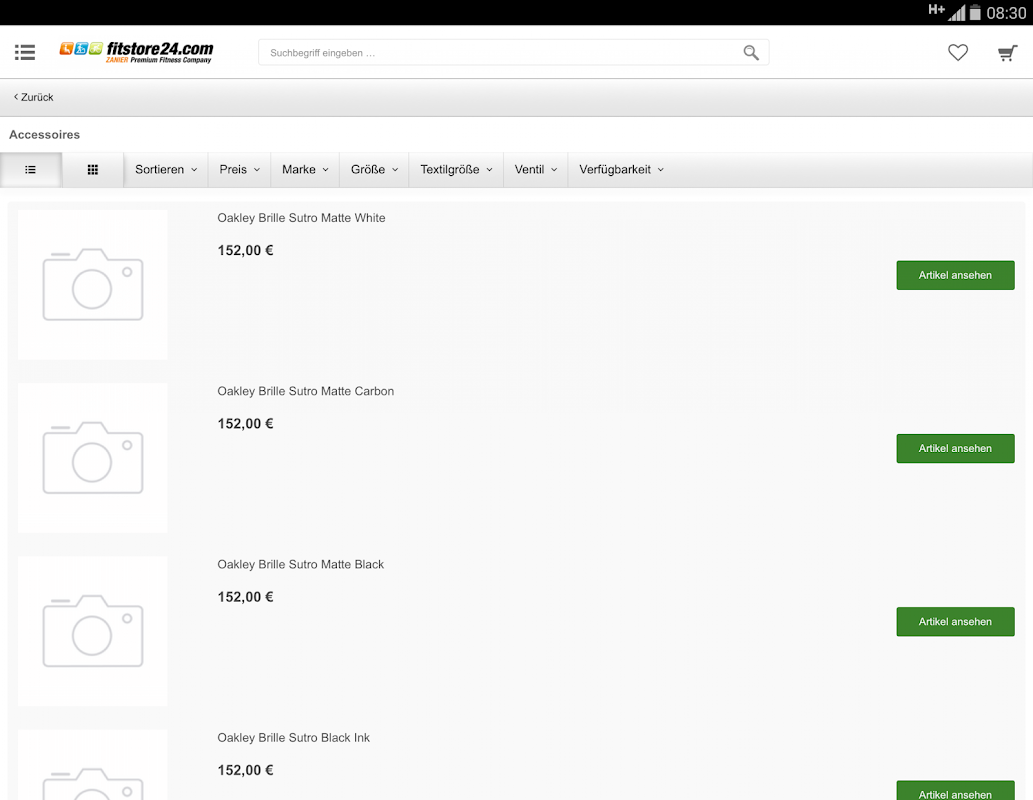Expand the Verfügbarkeit filter dropdown
Viewport: 1033px width, 800px height.
[621, 170]
